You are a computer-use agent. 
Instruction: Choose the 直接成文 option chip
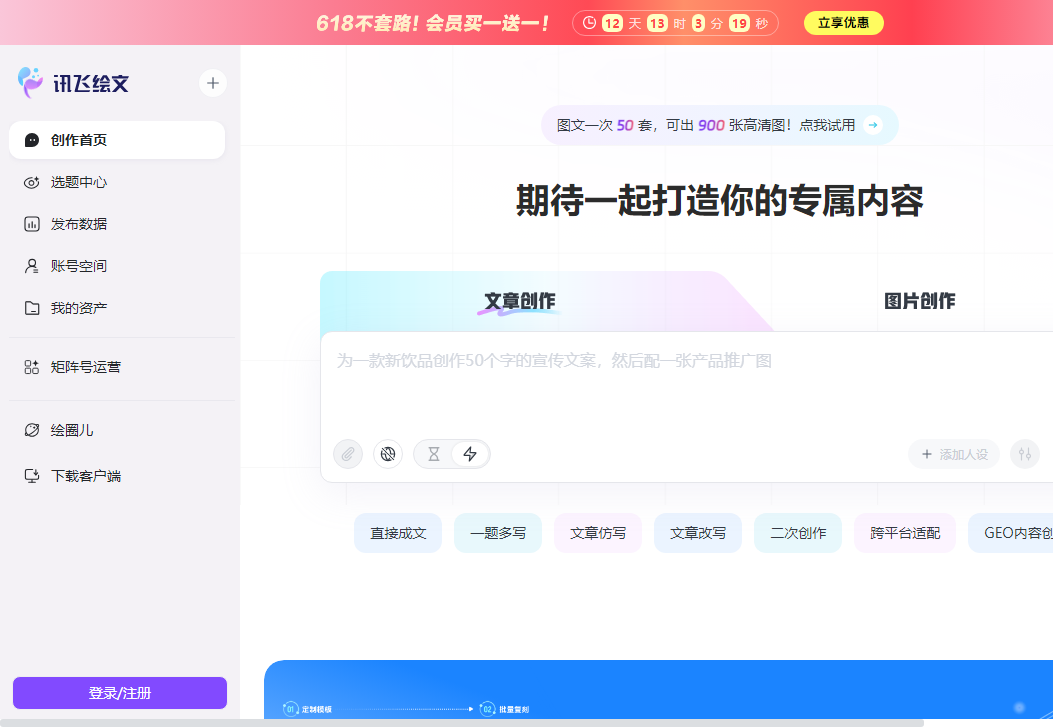point(398,533)
